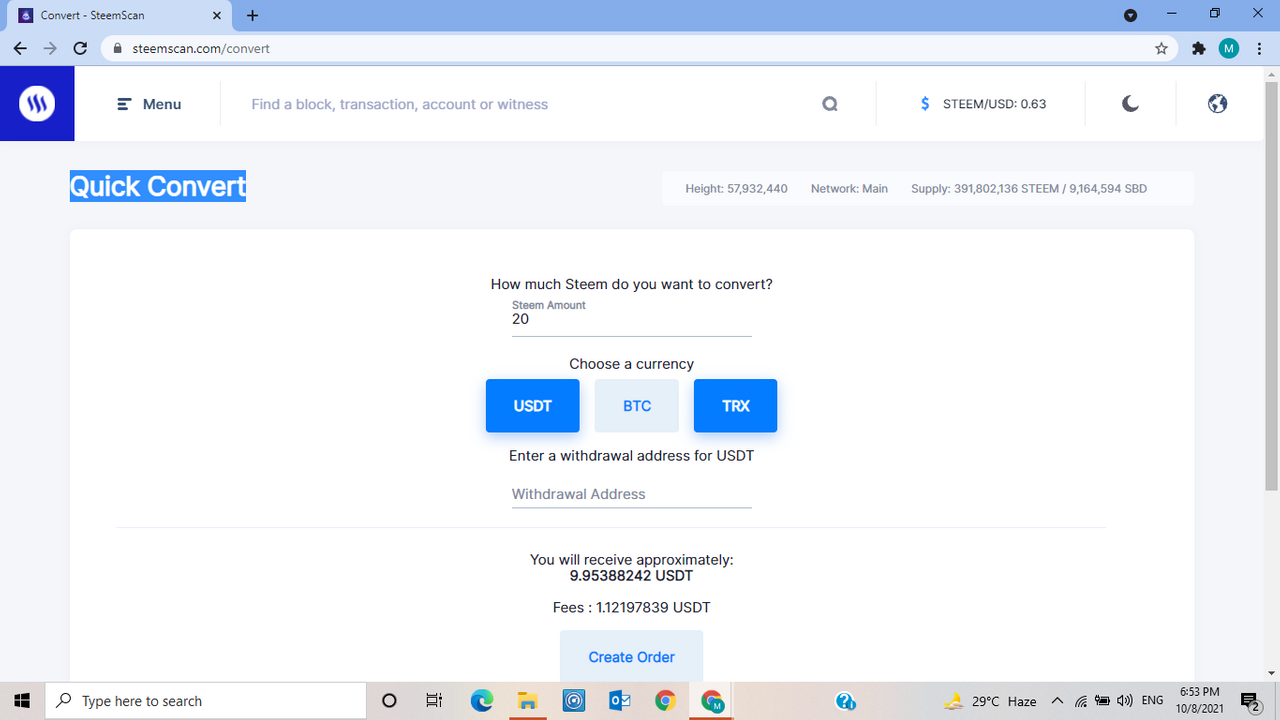
Task: Open Microsoft Edge from taskbar
Action: click(481, 701)
